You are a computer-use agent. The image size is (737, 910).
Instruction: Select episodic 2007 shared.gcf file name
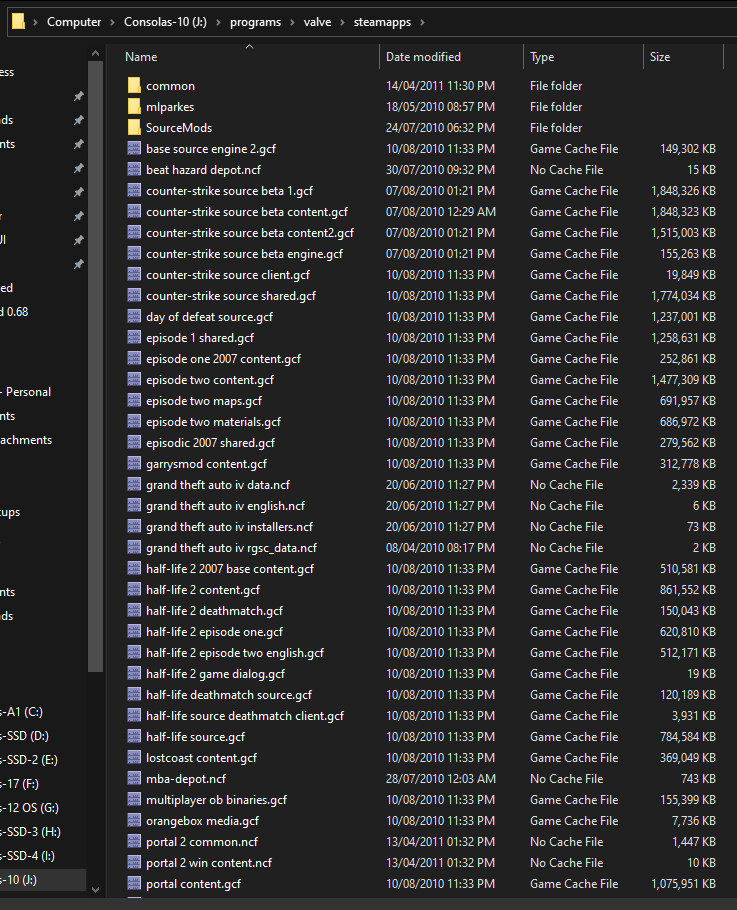point(210,442)
